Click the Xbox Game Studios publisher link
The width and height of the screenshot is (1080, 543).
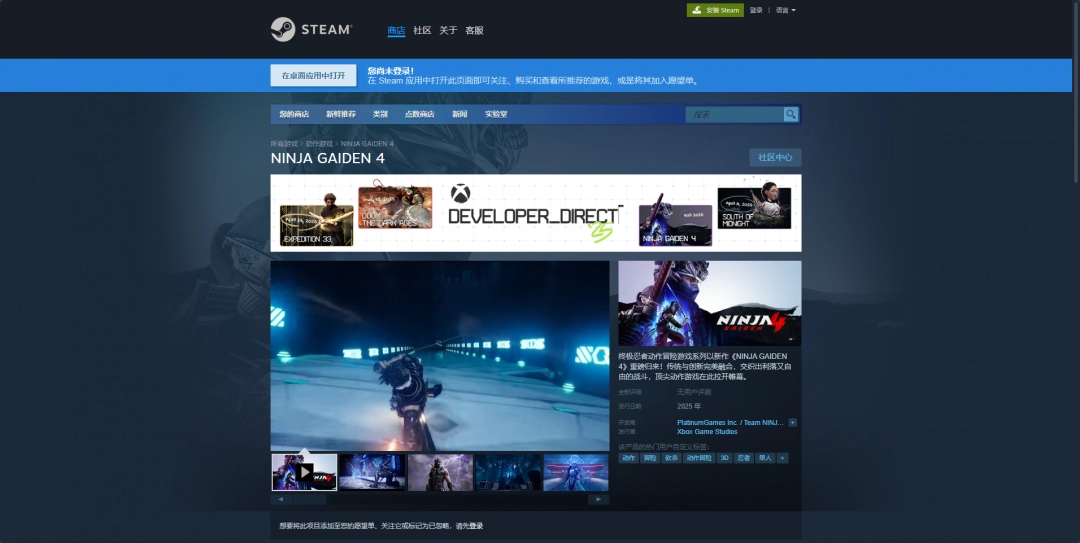pos(707,432)
